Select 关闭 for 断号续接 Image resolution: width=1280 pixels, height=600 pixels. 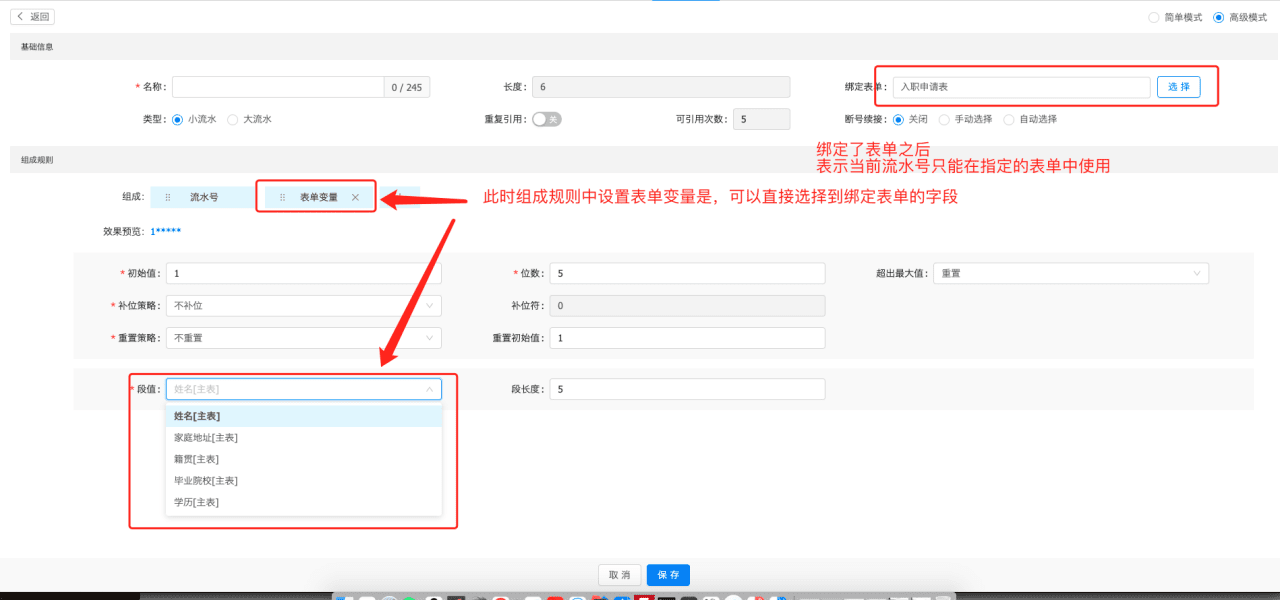click(x=898, y=119)
